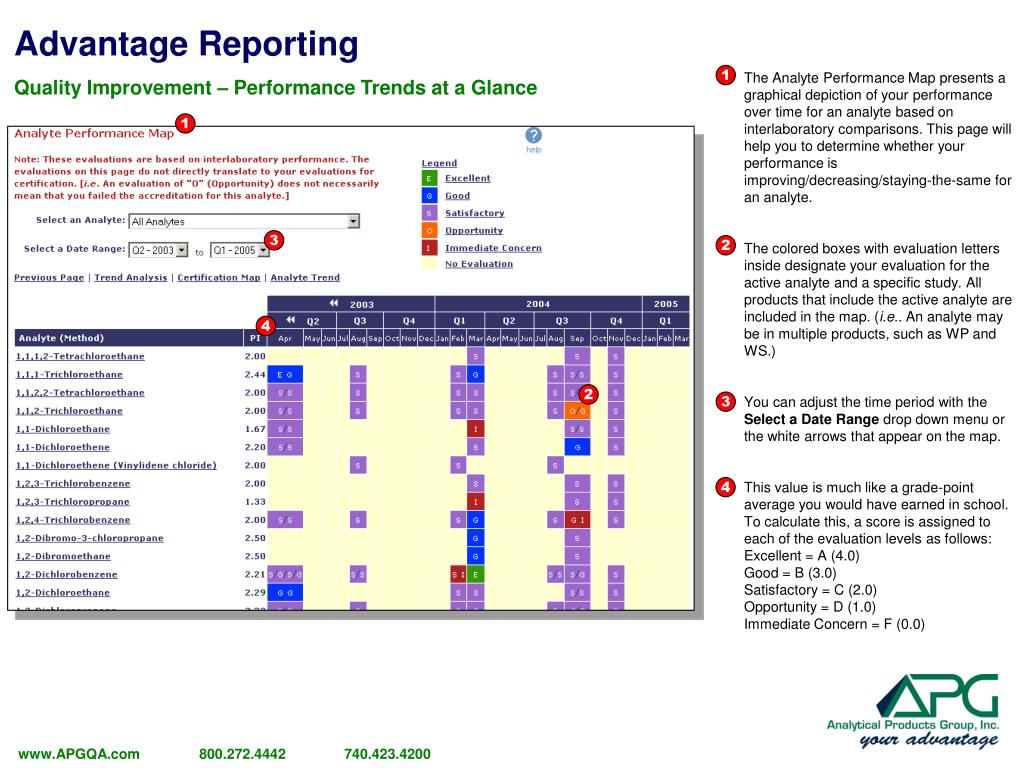Click the orange O G cell for 1,1,2-Trichloroethane
The image size is (1024, 768).
577,411
